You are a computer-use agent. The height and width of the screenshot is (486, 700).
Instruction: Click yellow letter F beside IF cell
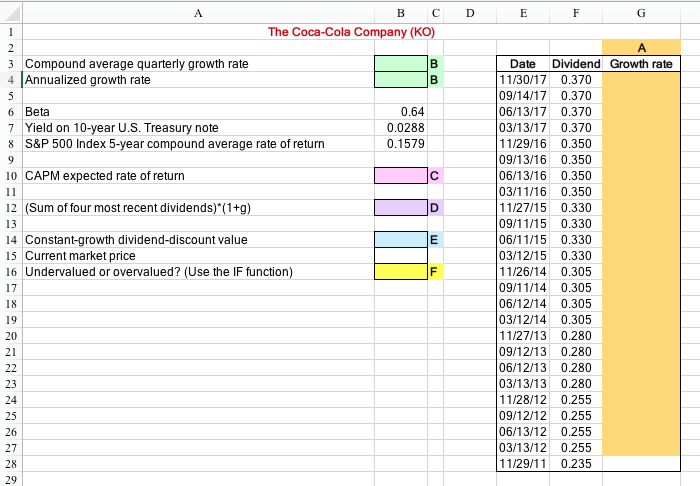point(433,272)
